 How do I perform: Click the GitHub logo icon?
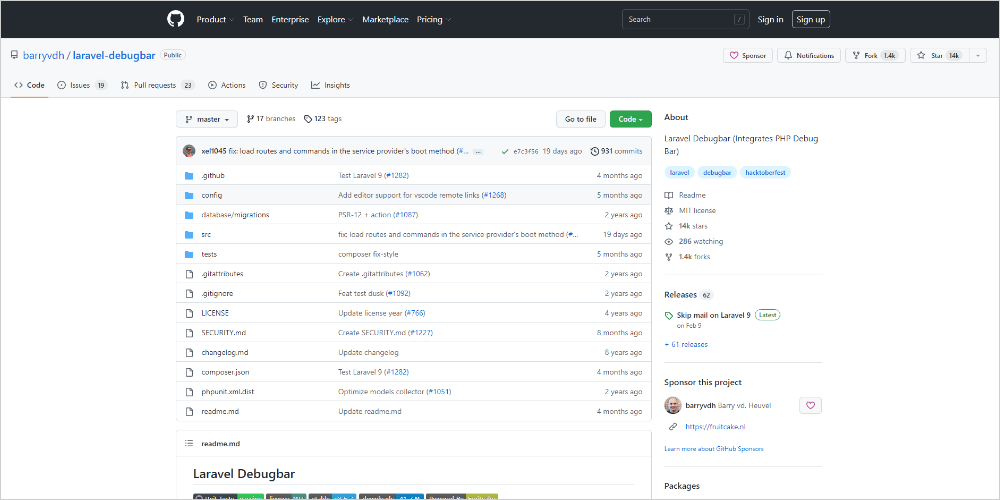(175, 19)
